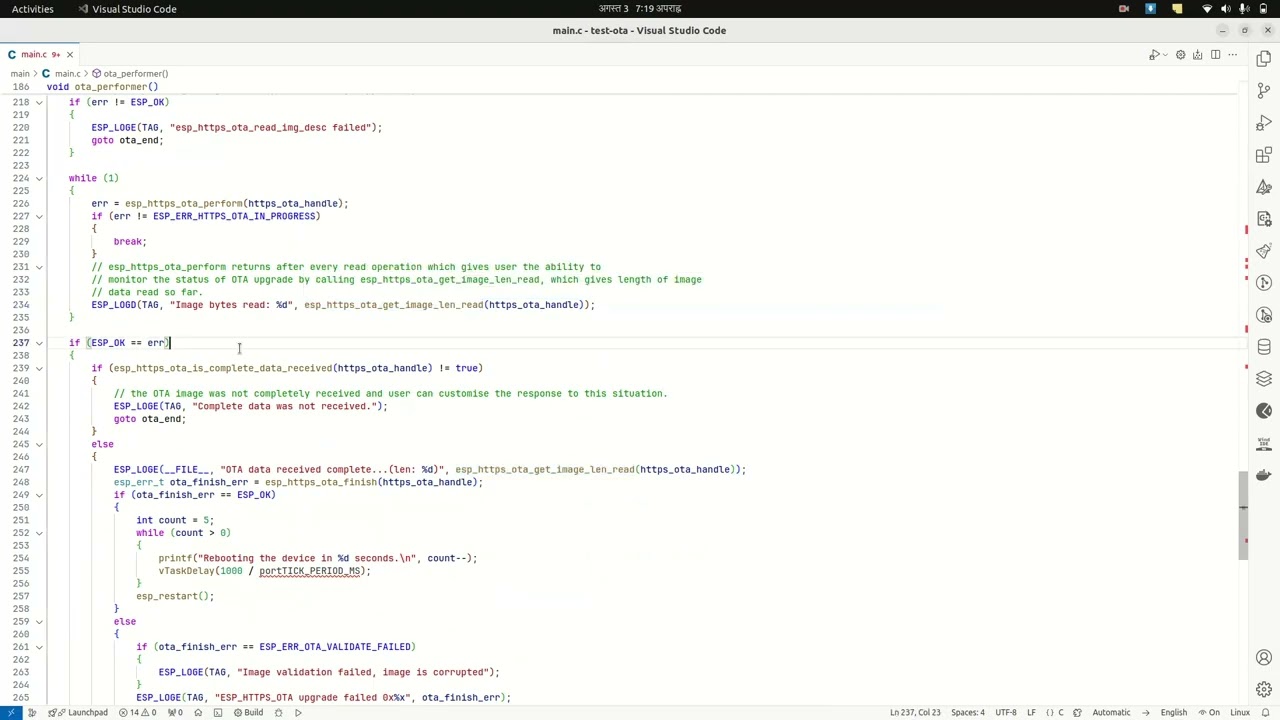
Task: Toggle the On indicator in status bar
Action: click(1209, 713)
